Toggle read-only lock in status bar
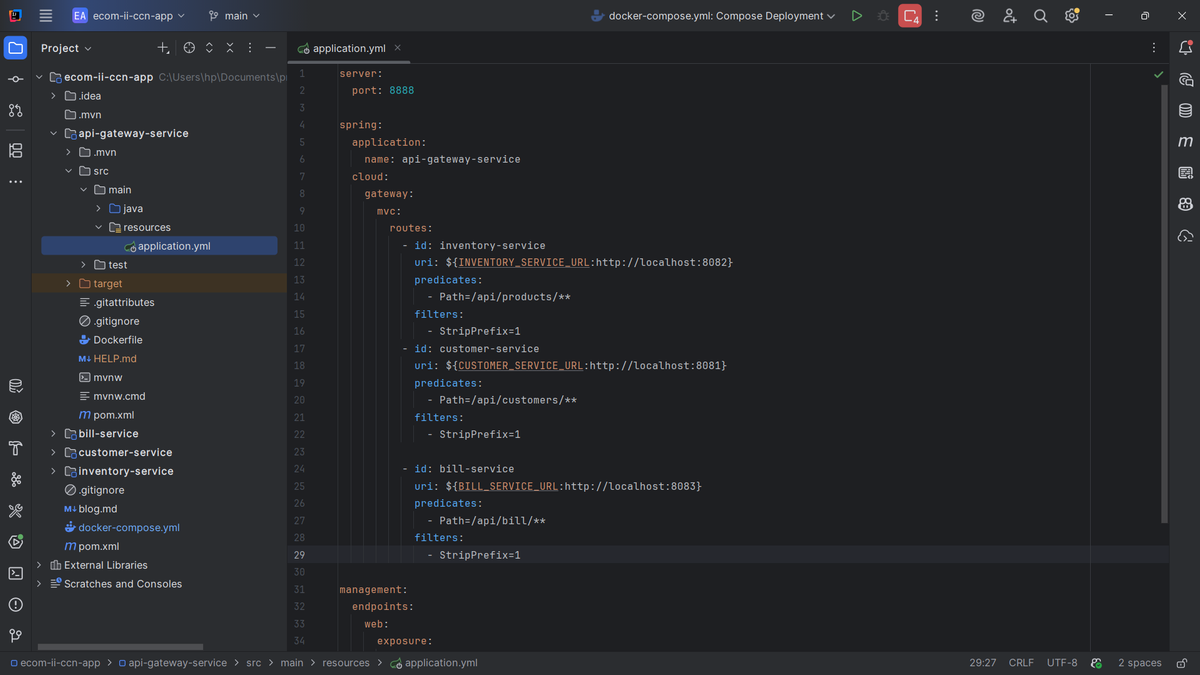Viewport: 1200px width, 675px height. pos(1182,663)
